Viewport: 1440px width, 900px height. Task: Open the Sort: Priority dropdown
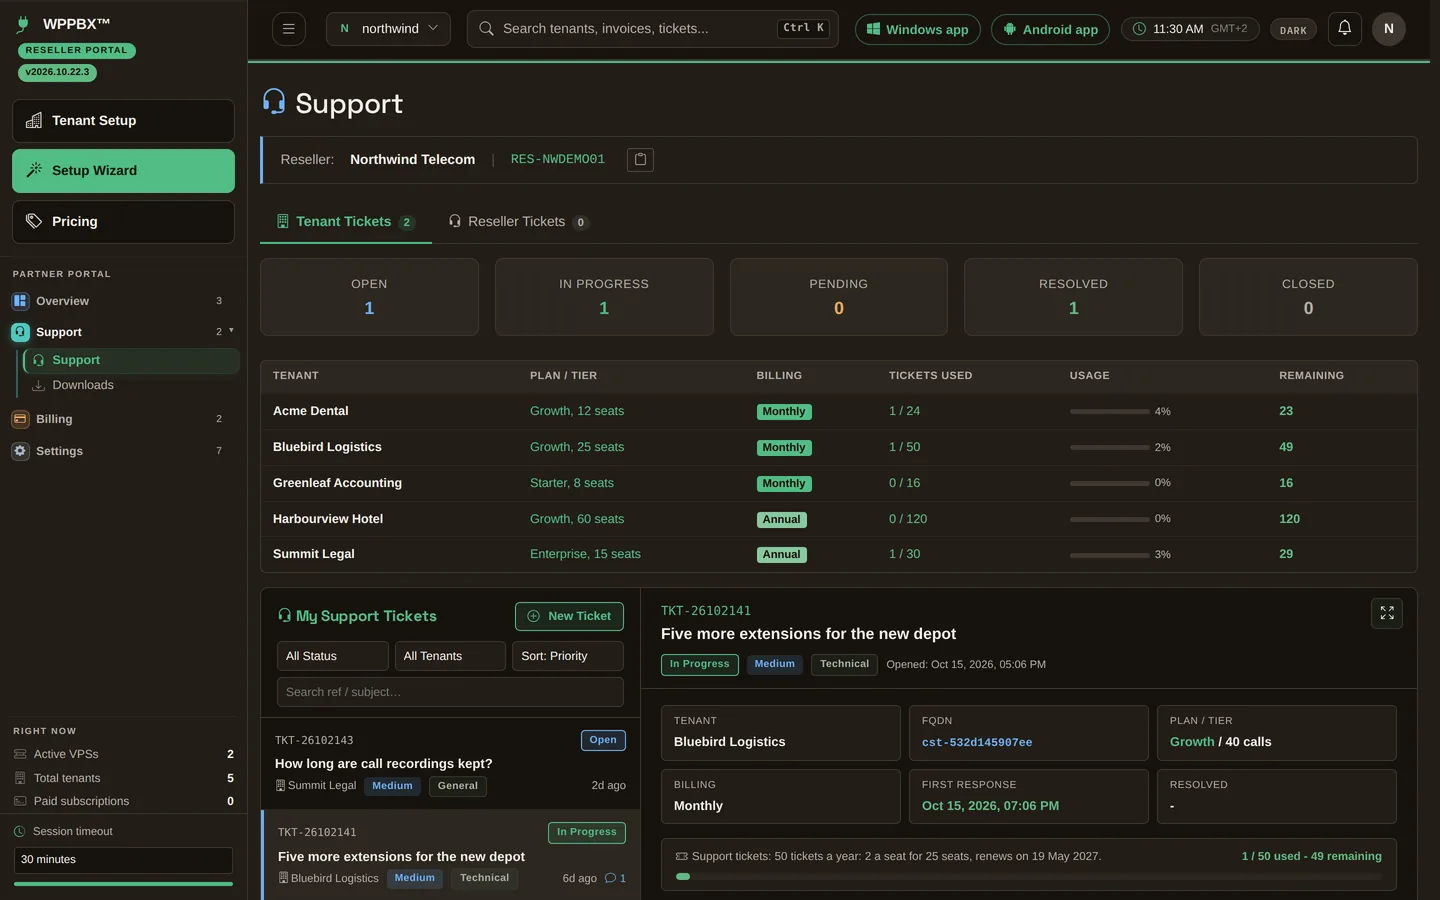(568, 656)
